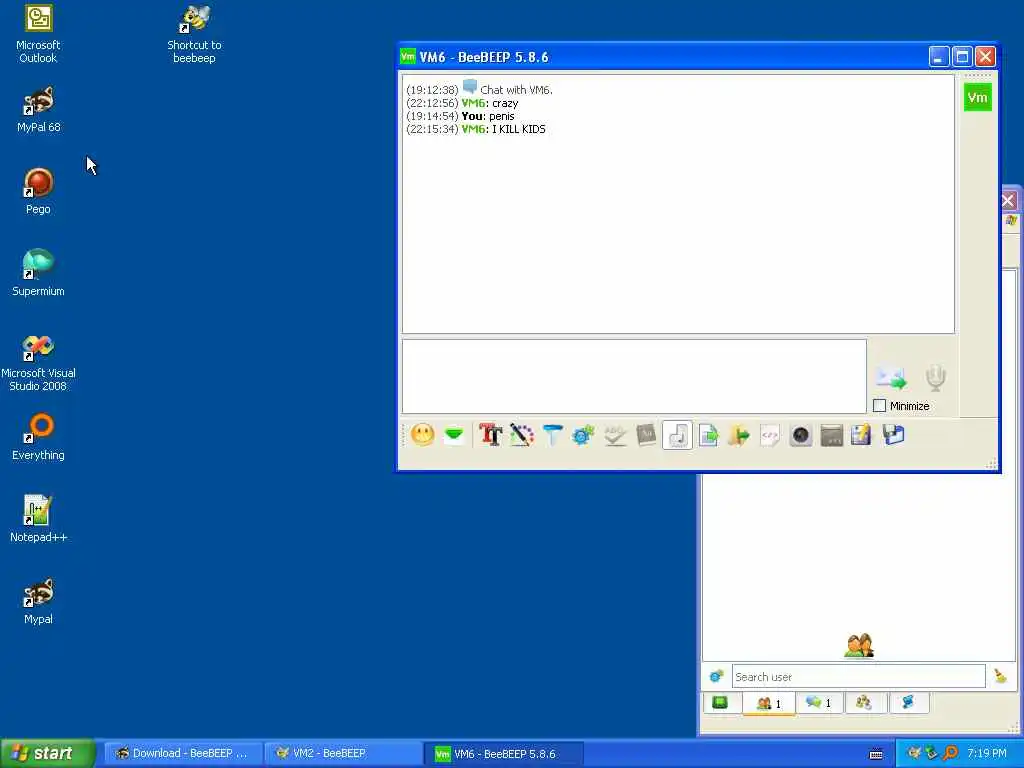Click the camera screenshot icon
The image size is (1024, 768).
pyautogui.click(x=801, y=435)
